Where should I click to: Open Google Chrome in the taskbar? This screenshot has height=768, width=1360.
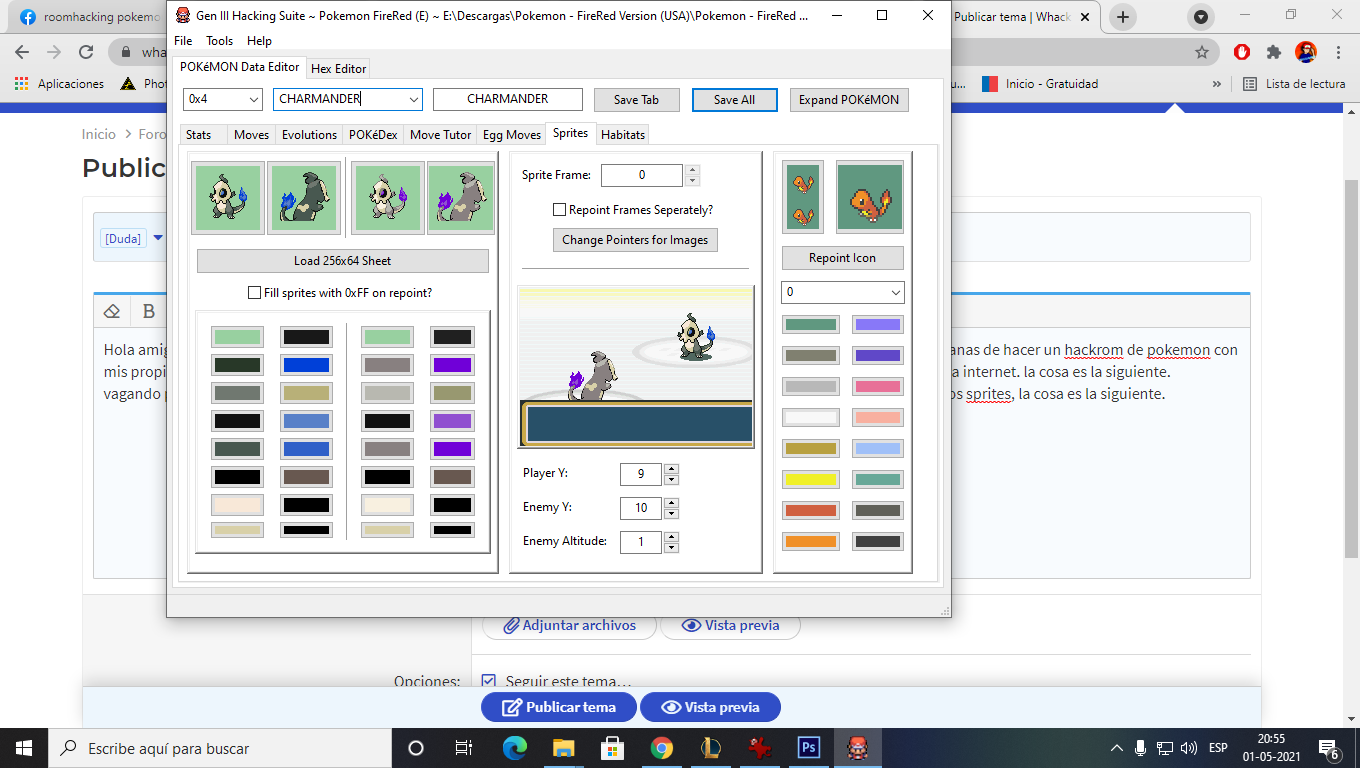(661, 748)
